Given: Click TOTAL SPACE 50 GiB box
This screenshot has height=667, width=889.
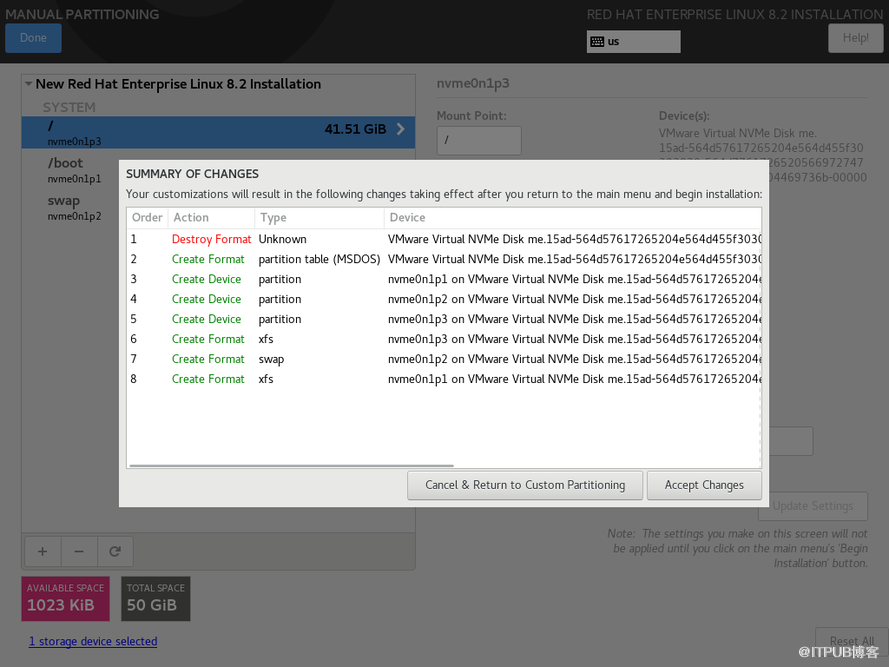Looking at the screenshot, I should point(155,598).
